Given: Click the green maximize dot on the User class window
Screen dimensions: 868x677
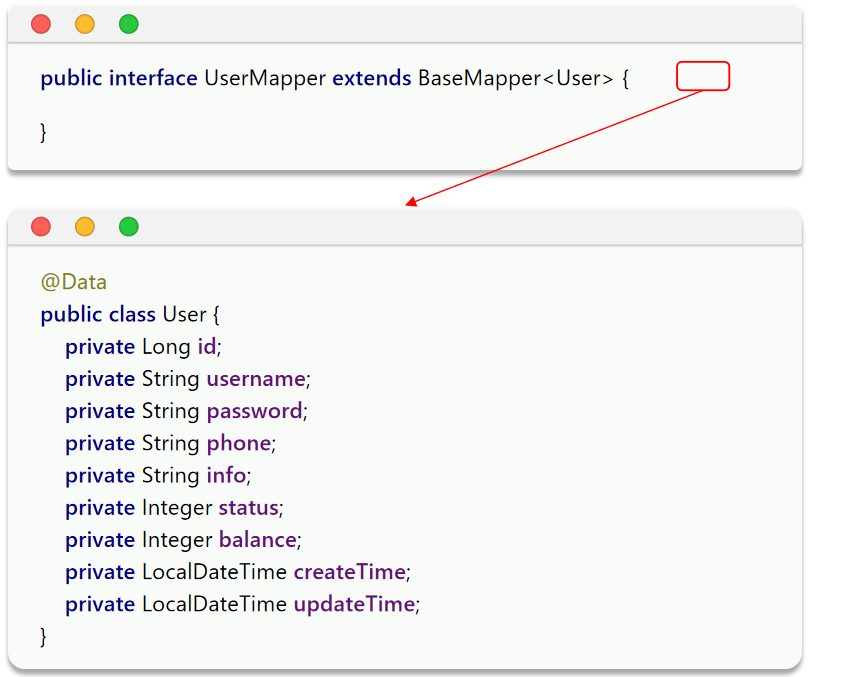Looking at the screenshot, I should coord(129,226).
